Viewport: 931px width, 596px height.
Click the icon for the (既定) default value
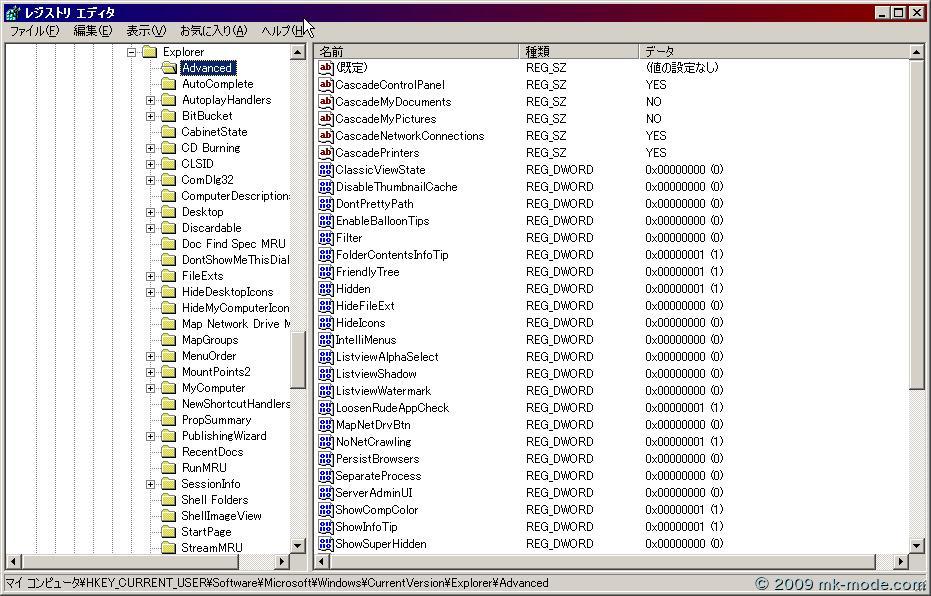coord(326,68)
